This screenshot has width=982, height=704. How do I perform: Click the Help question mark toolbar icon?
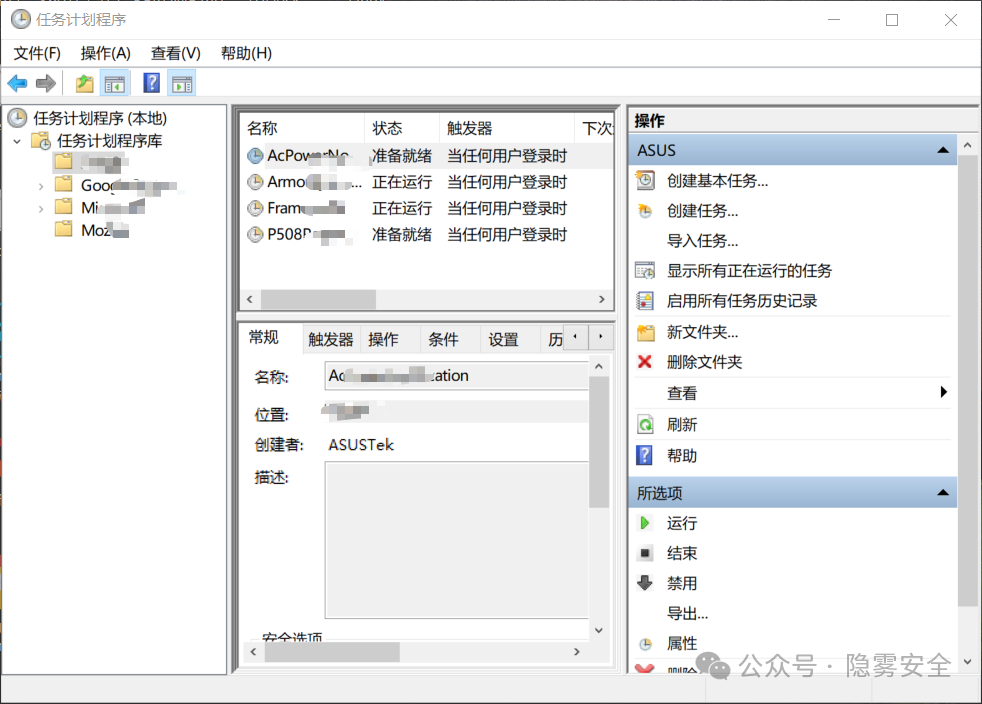[x=150, y=83]
